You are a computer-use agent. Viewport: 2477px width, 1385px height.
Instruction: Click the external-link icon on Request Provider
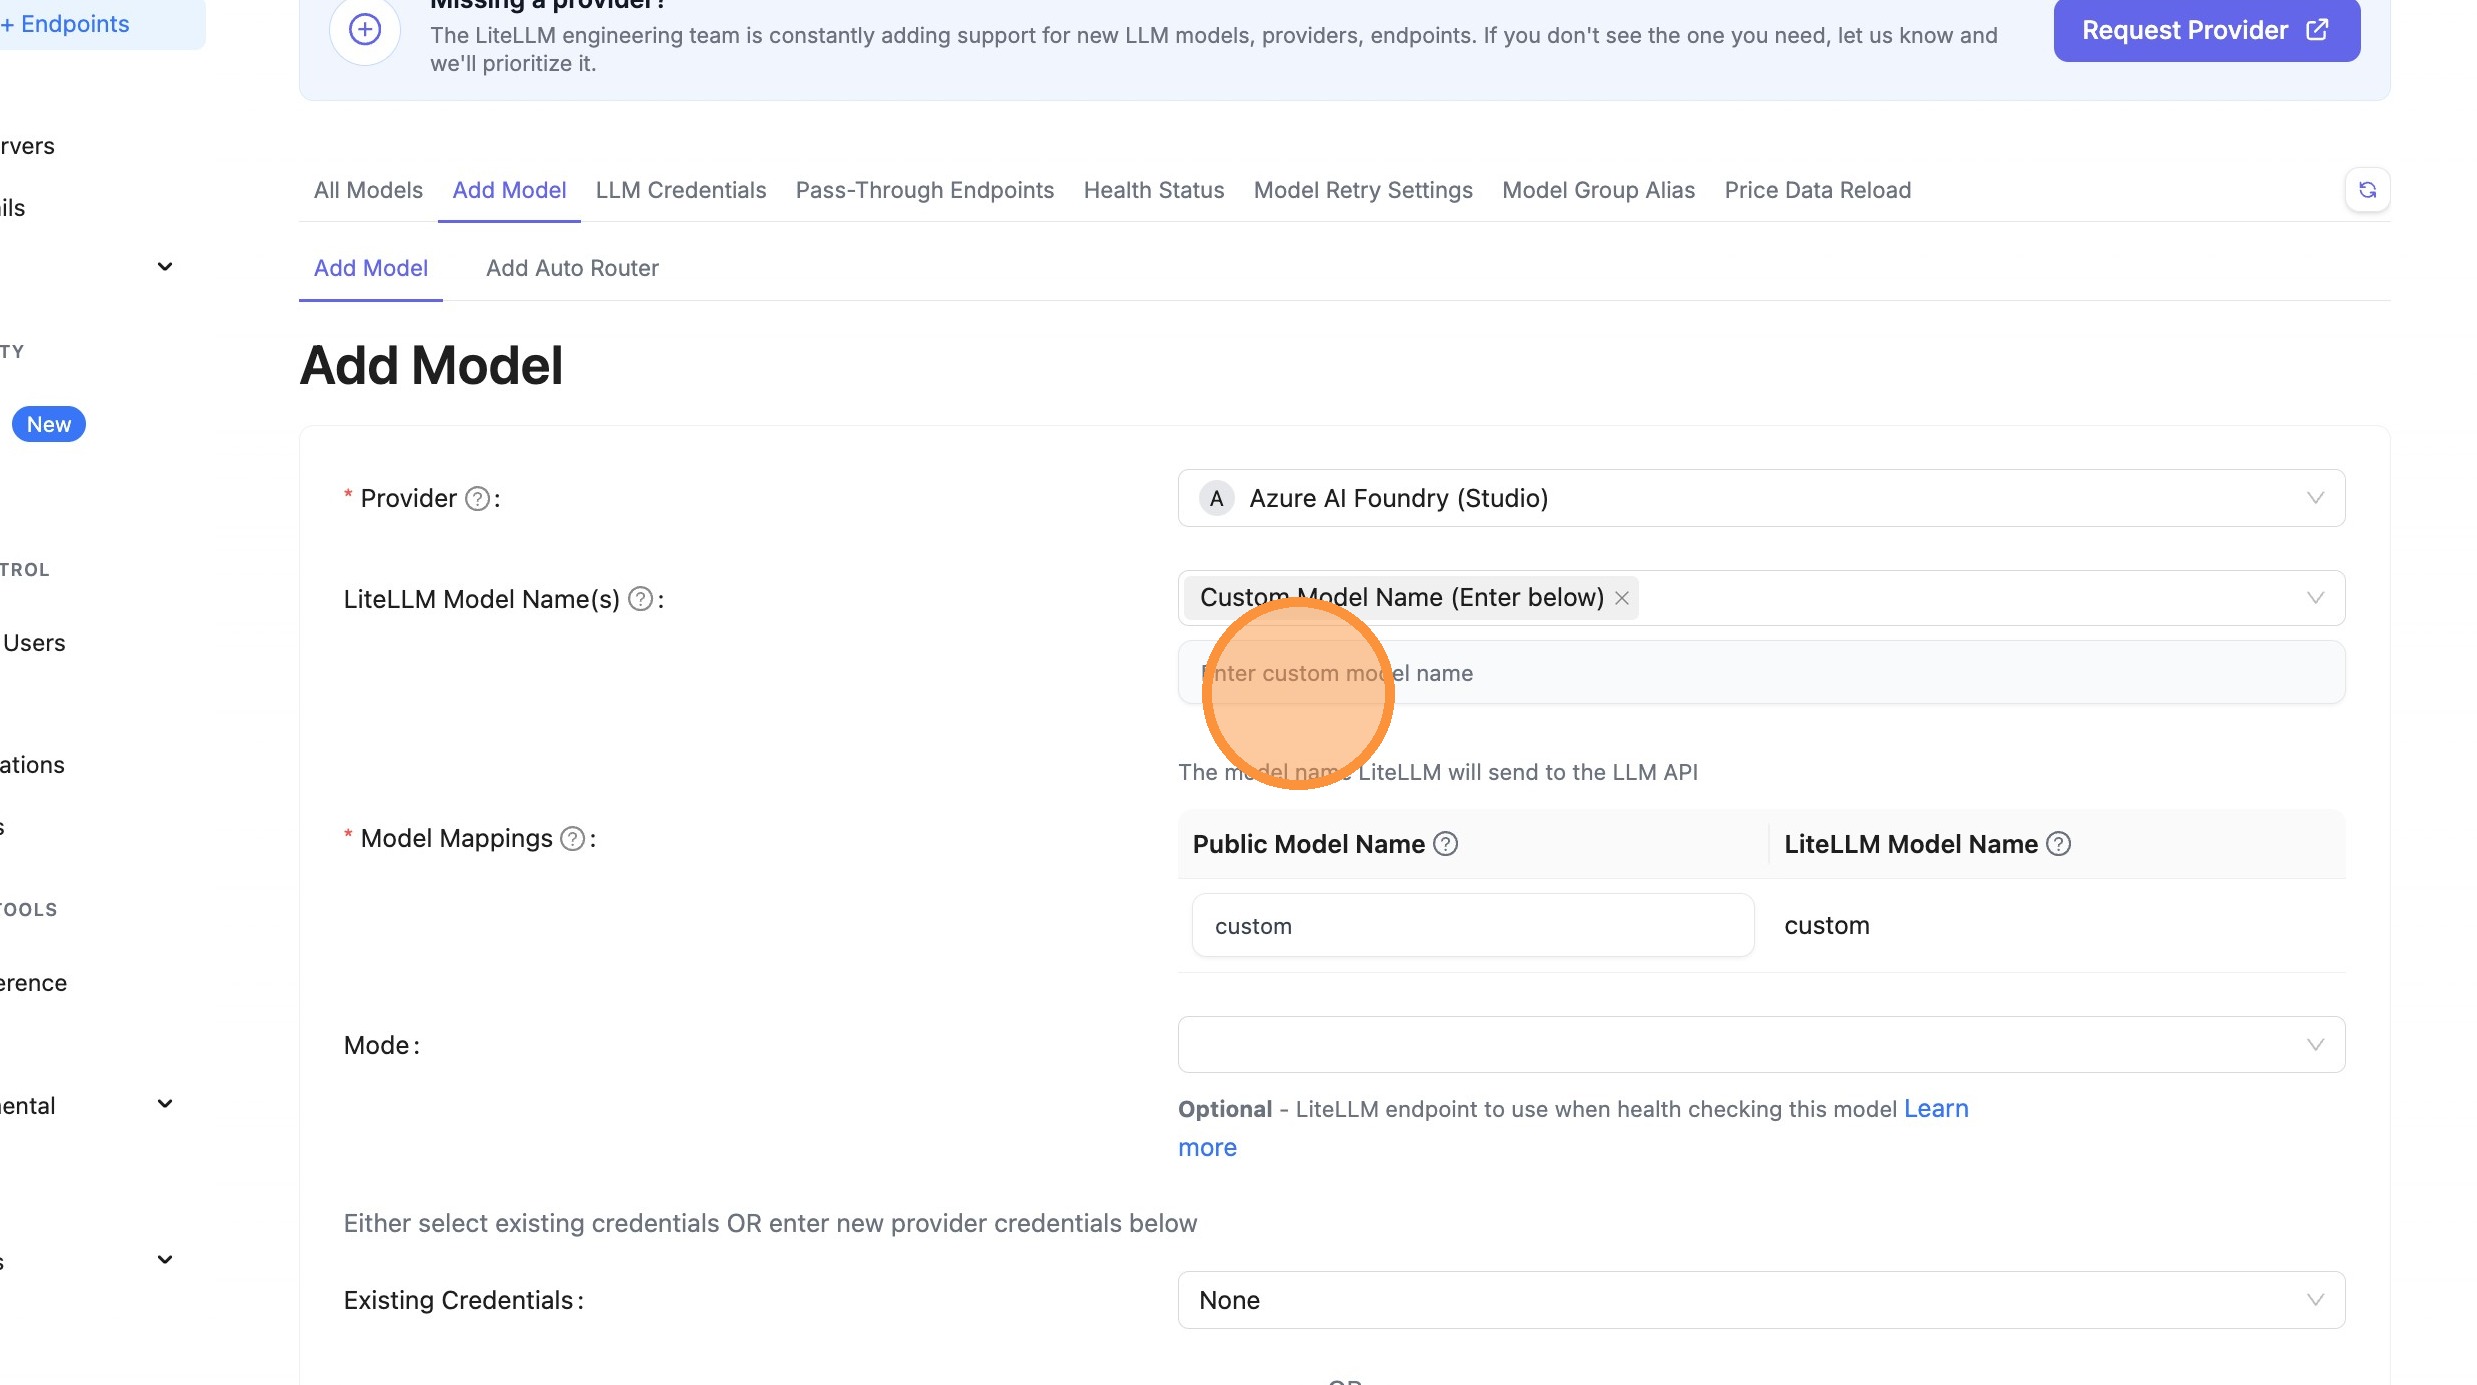coord(2318,30)
